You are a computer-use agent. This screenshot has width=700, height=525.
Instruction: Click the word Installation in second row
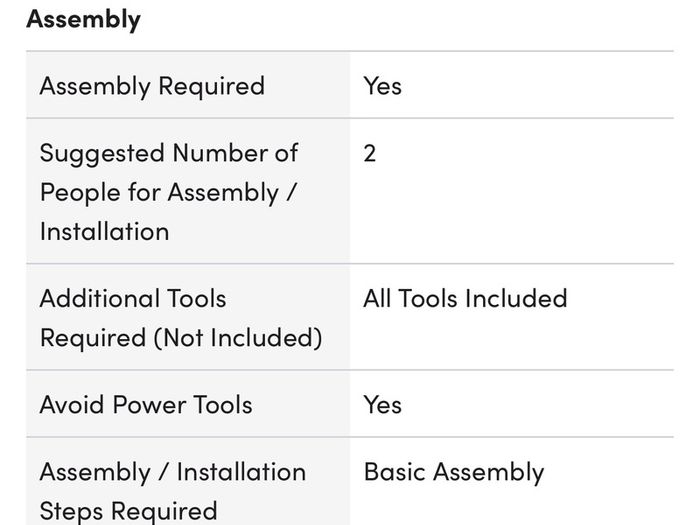point(104,232)
